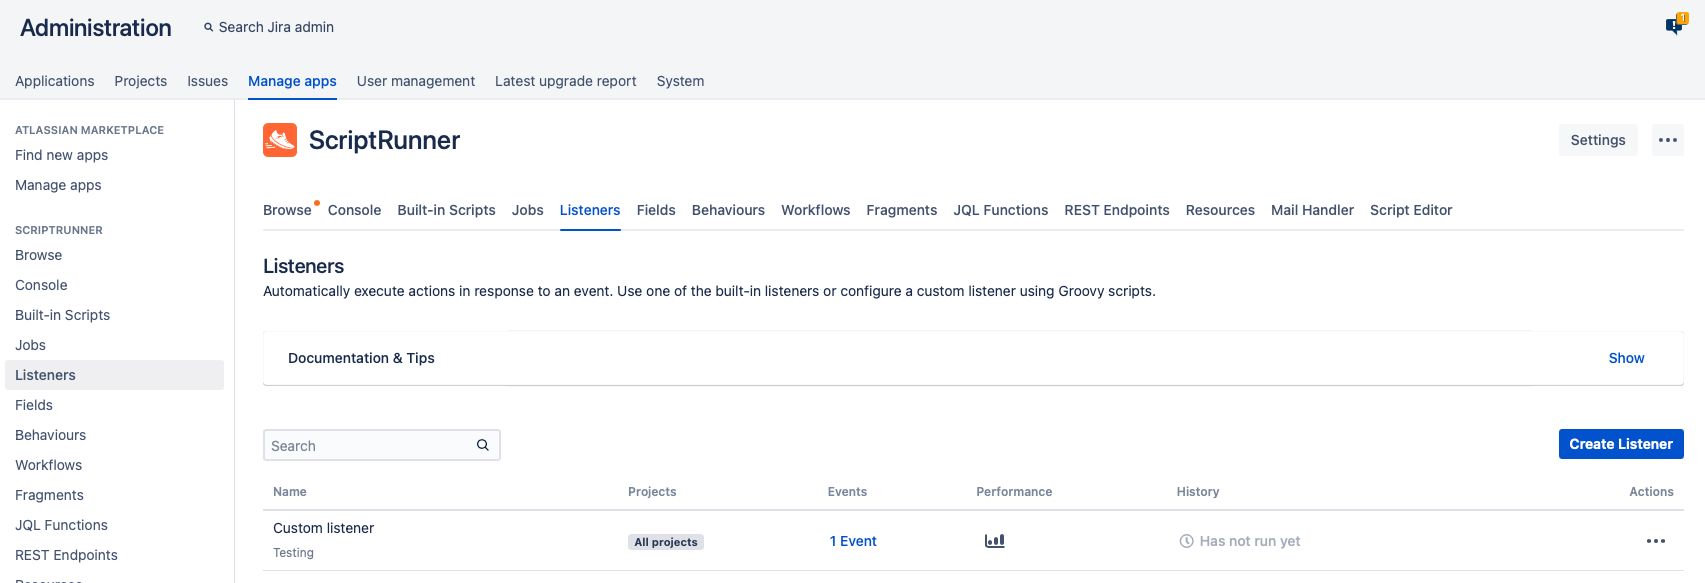Image resolution: width=1705 pixels, height=583 pixels.
Task: Select the Manage apps top tab
Action: click(x=292, y=81)
